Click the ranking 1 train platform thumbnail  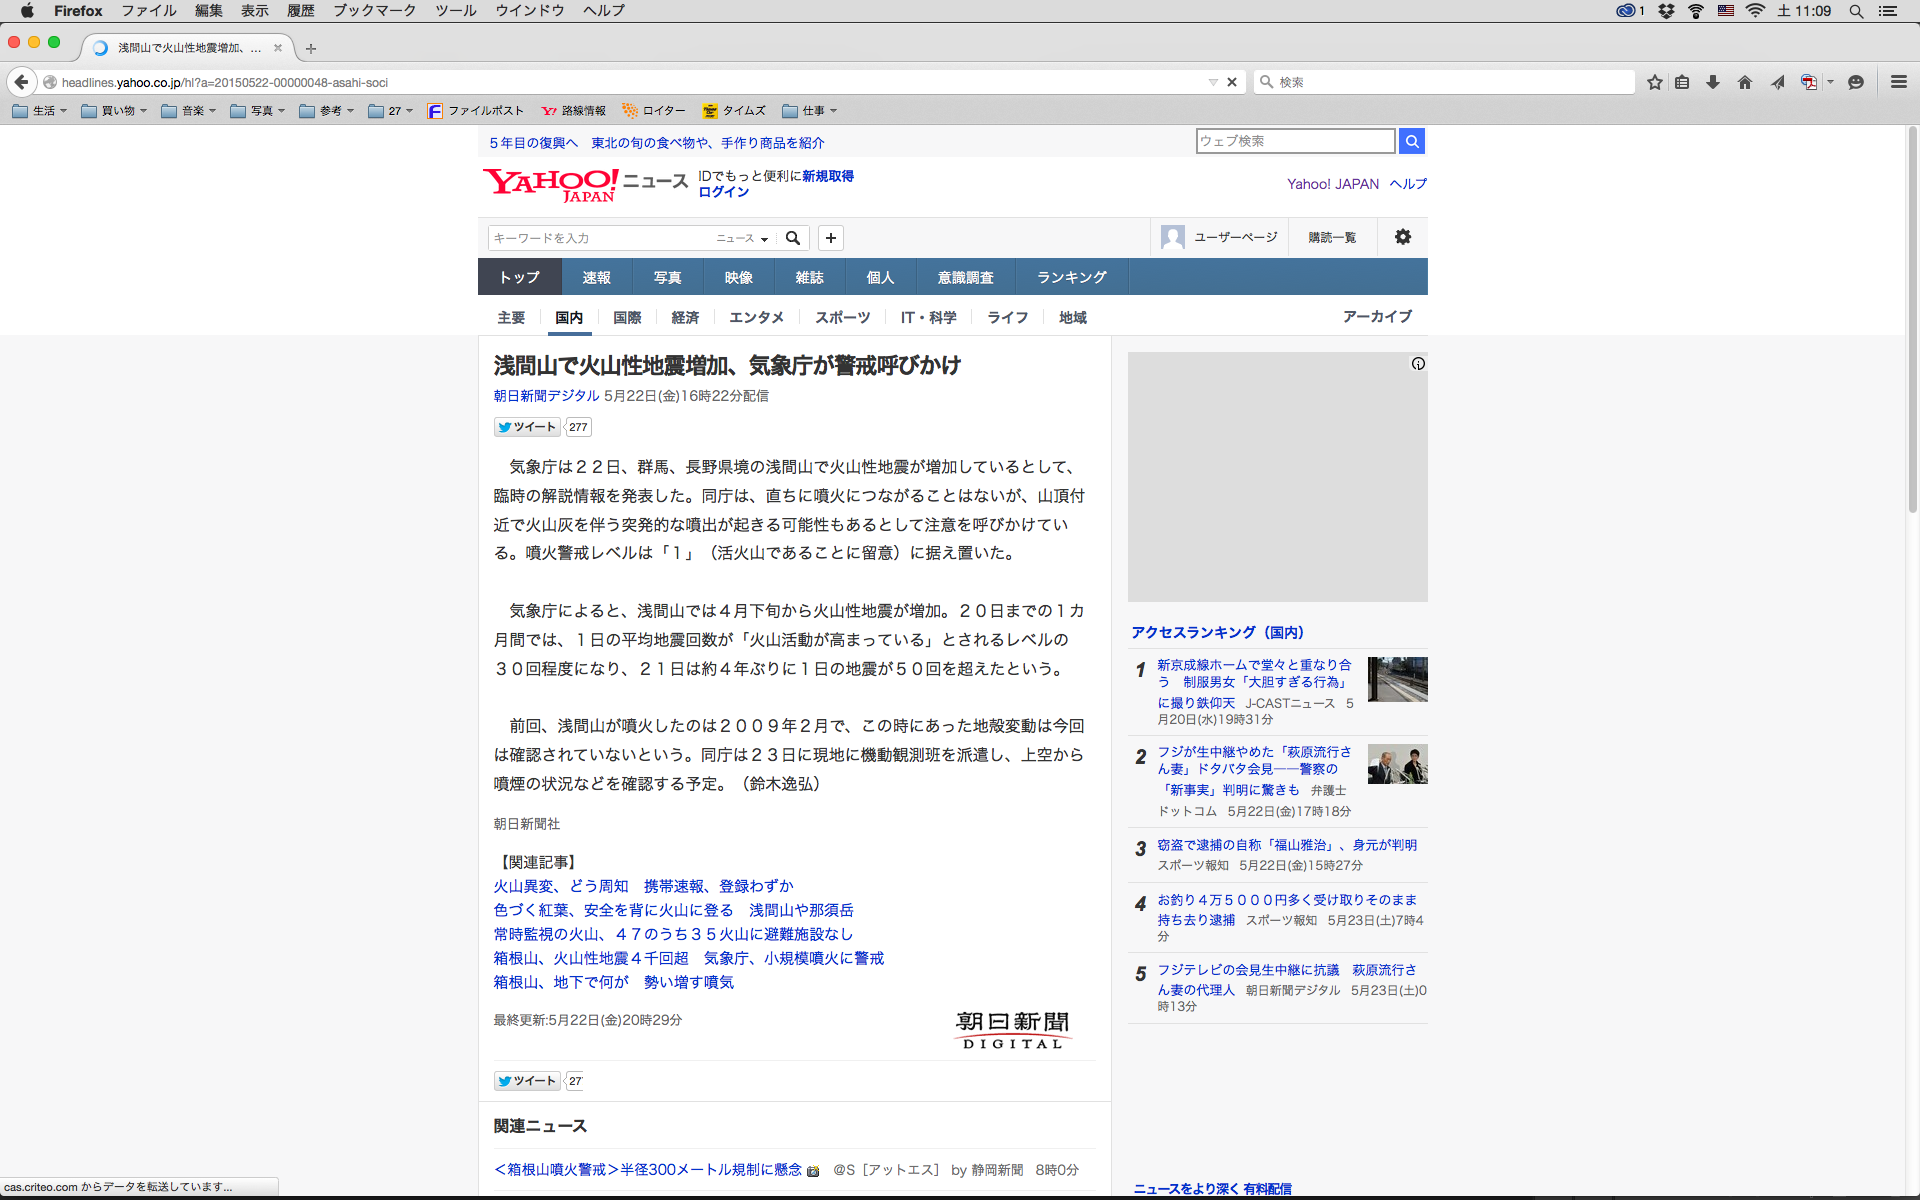[x=1397, y=679]
